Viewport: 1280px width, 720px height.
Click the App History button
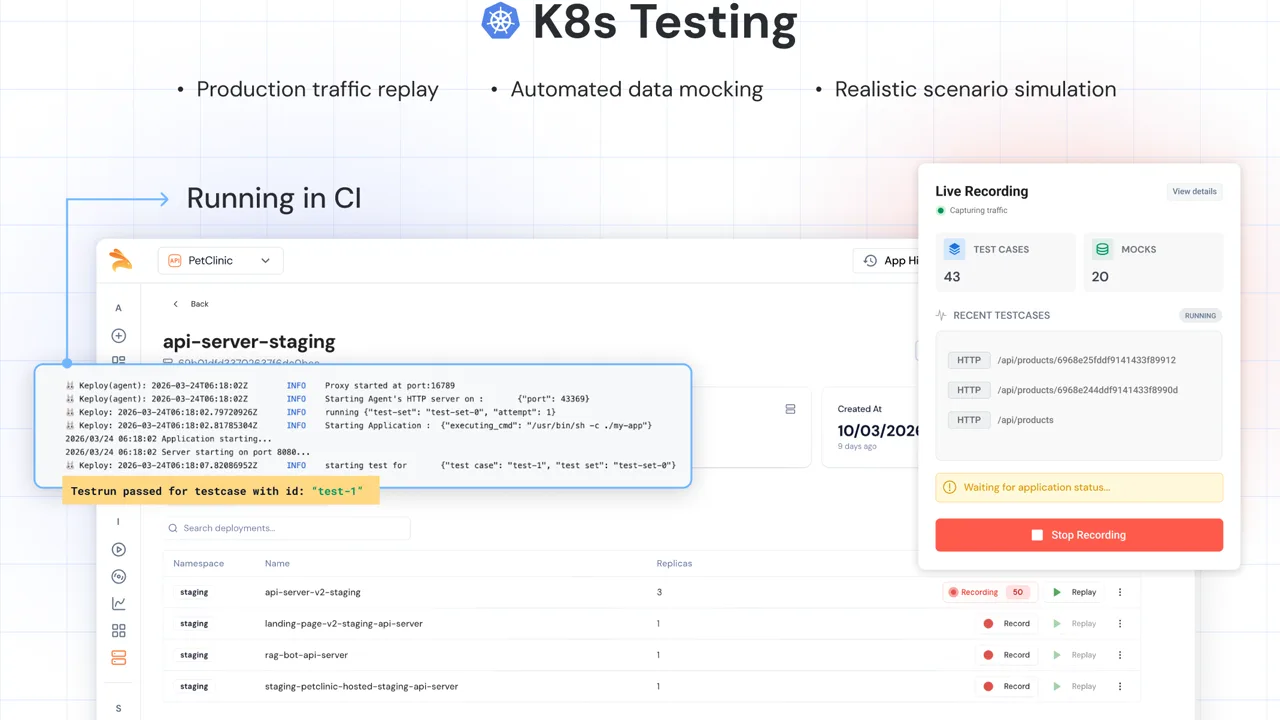pyautogui.click(x=886, y=261)
